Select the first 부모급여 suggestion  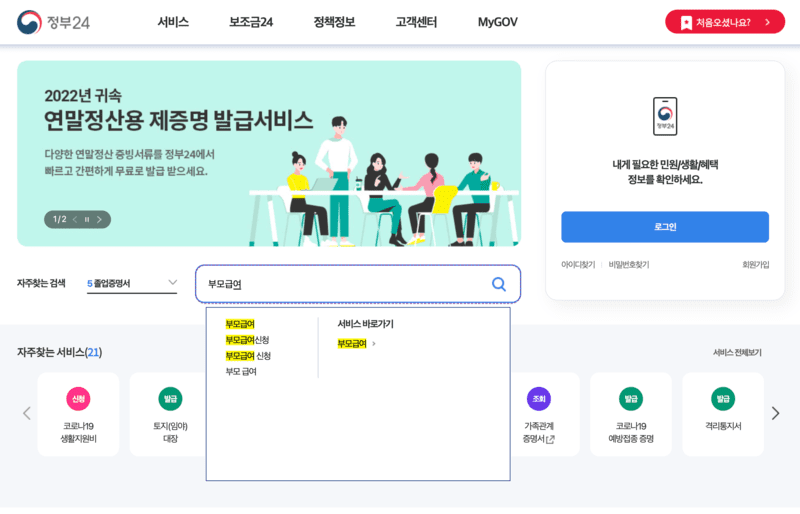click(240, 324)
